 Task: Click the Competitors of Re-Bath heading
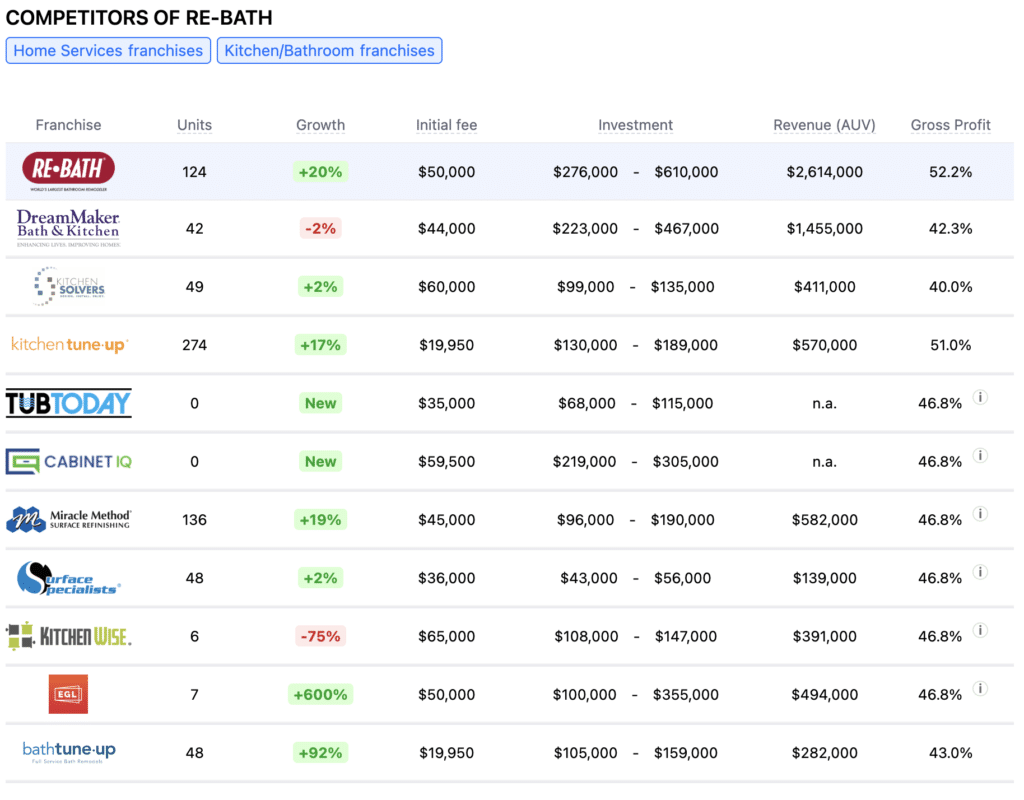[x=139, y=18]
